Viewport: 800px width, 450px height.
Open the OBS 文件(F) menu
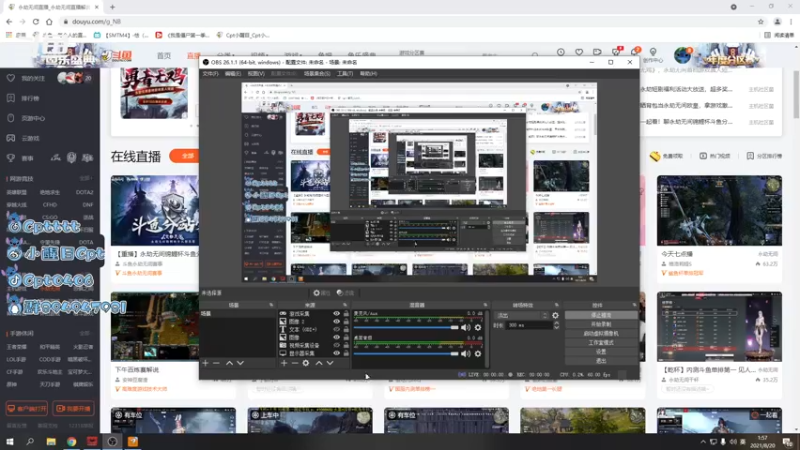pos(210,73)
